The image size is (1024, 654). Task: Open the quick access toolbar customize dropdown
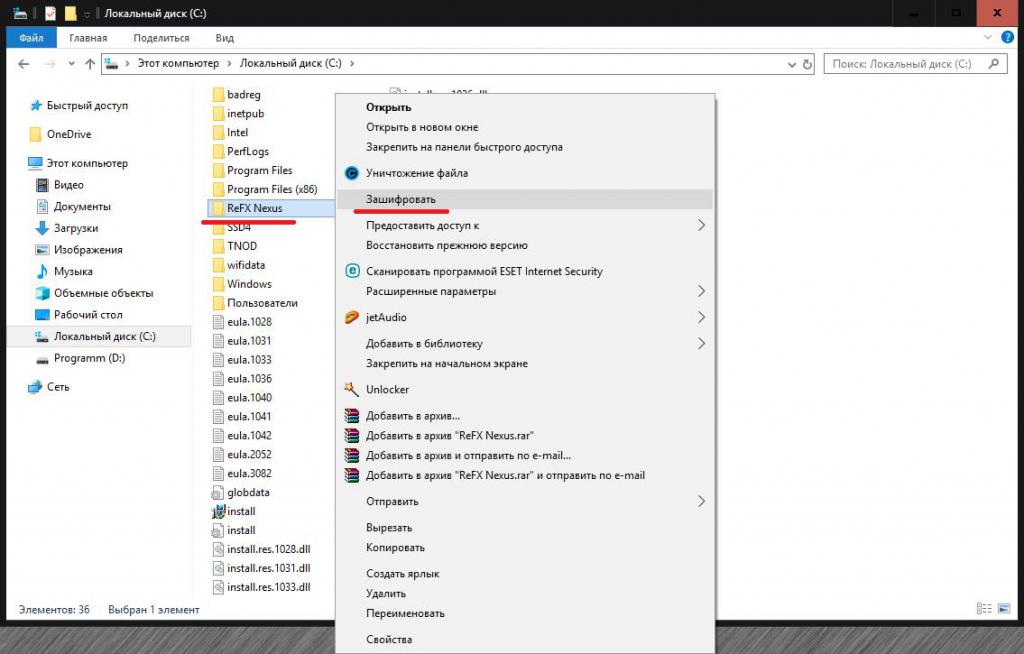pyautogui.click(x=87, y=14)
